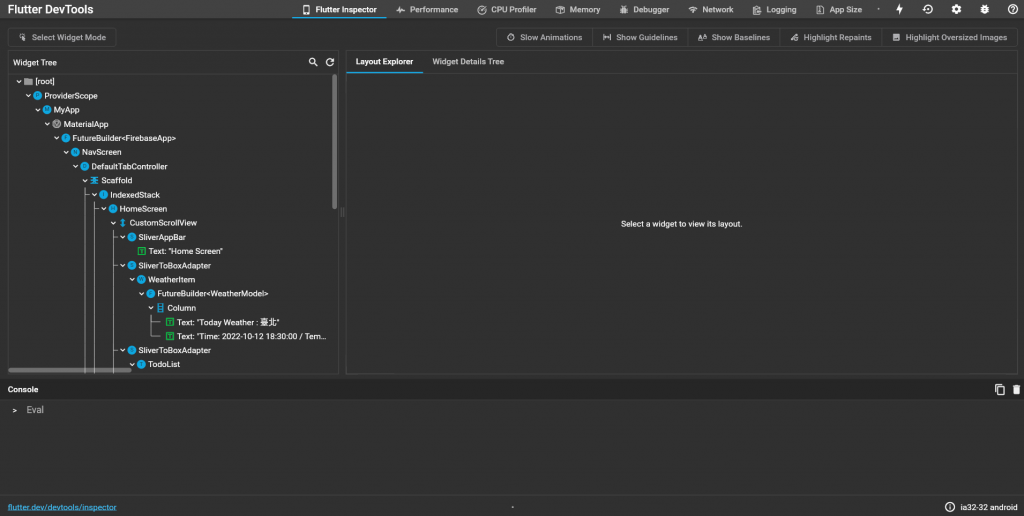The image size is (1024, 516).
Task: Toggle Highlight Oversized Images
Action: point(950,37)
